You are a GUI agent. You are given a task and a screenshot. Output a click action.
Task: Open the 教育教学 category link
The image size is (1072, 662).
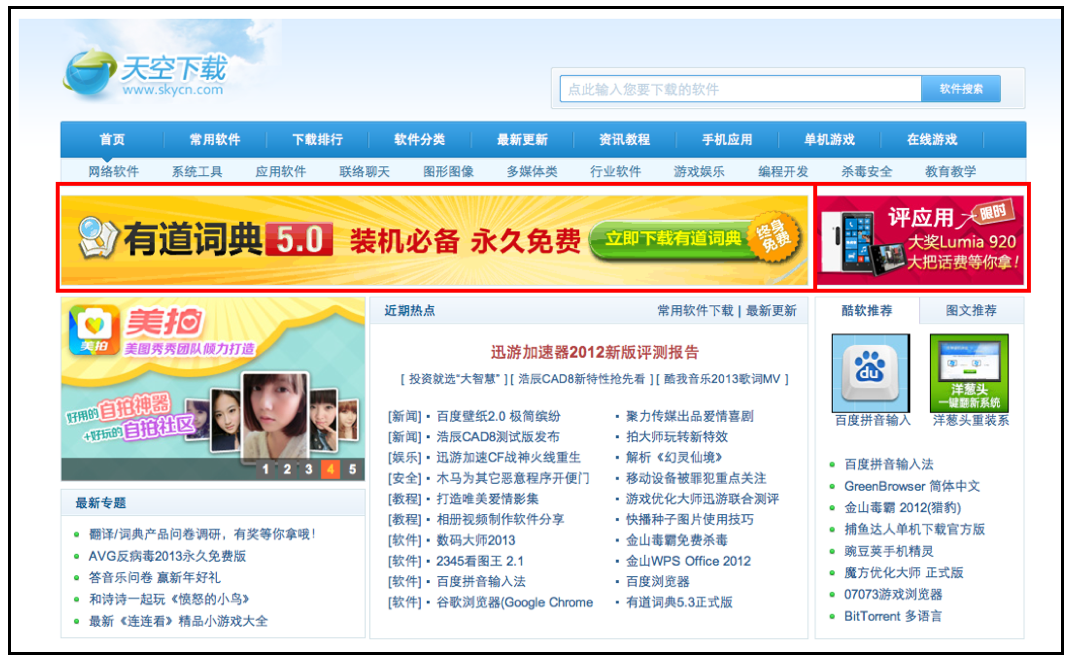tap(950, 172)
